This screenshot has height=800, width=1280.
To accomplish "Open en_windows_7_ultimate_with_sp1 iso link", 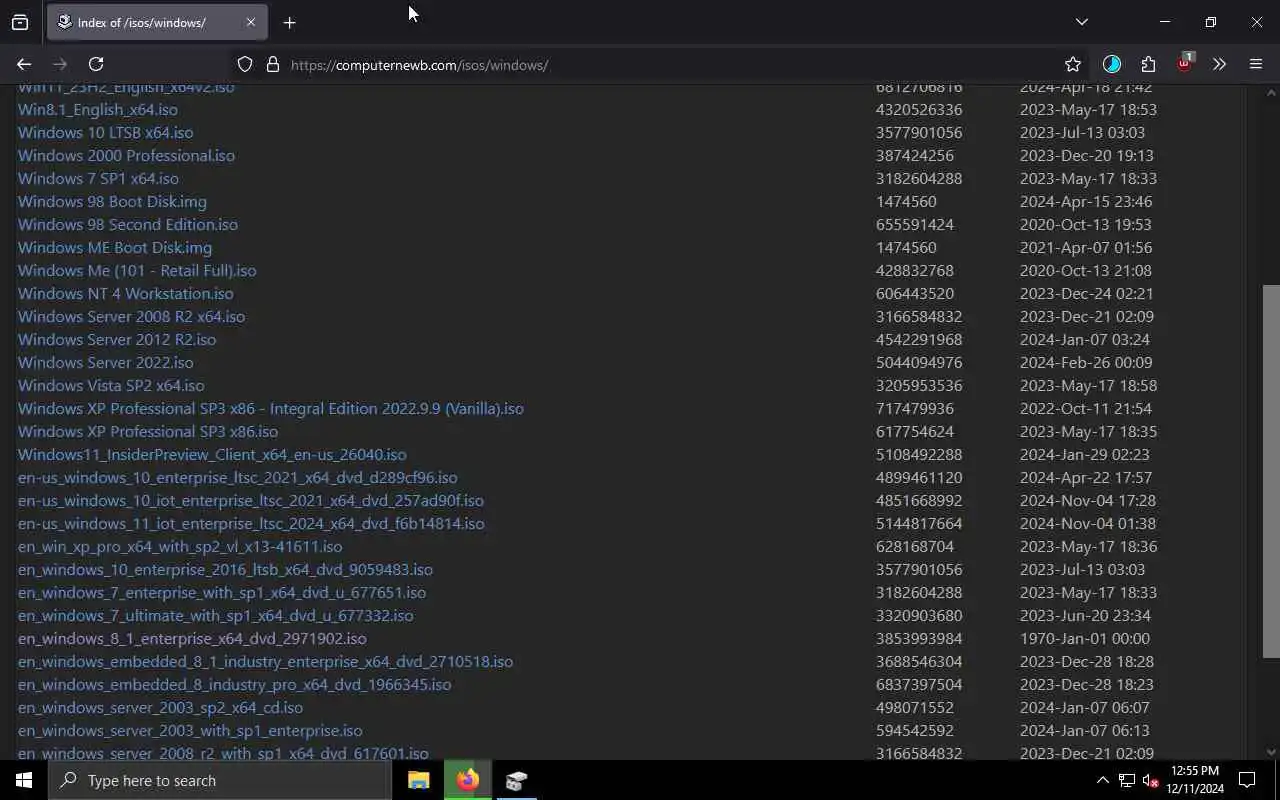I will tap(215, 615).
